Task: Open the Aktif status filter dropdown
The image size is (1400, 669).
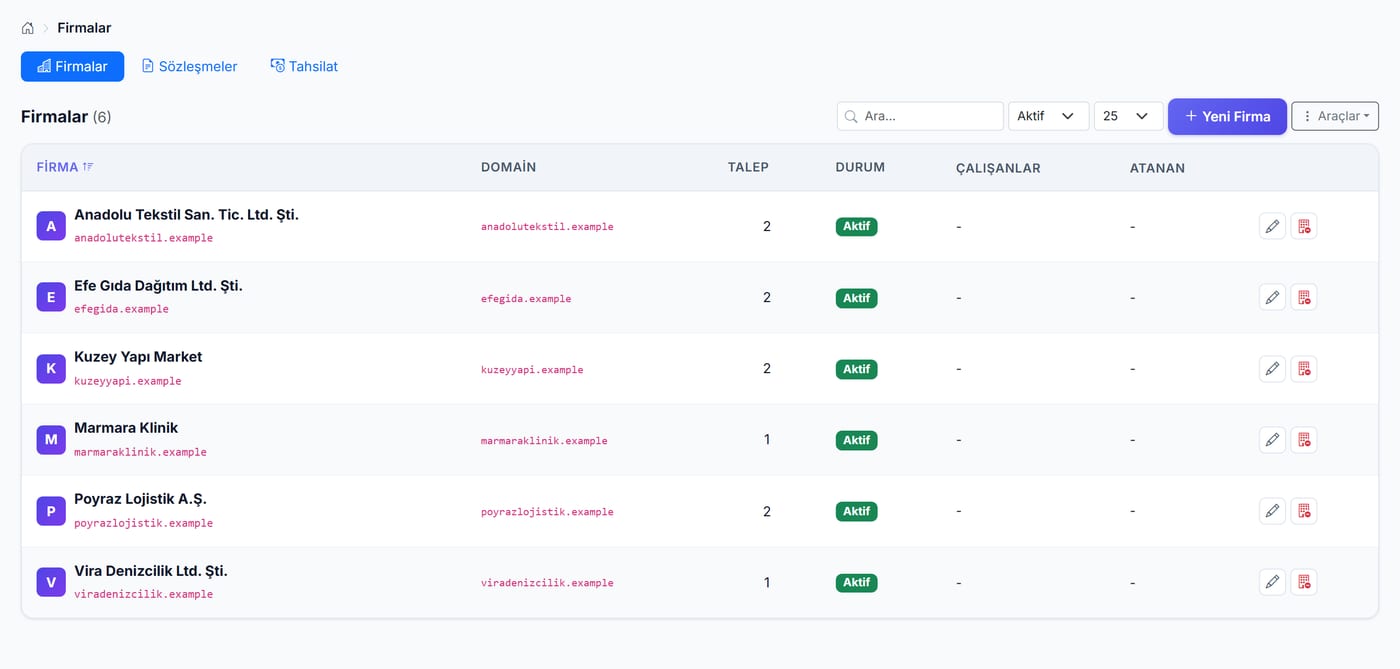Action: [1048, 116]
